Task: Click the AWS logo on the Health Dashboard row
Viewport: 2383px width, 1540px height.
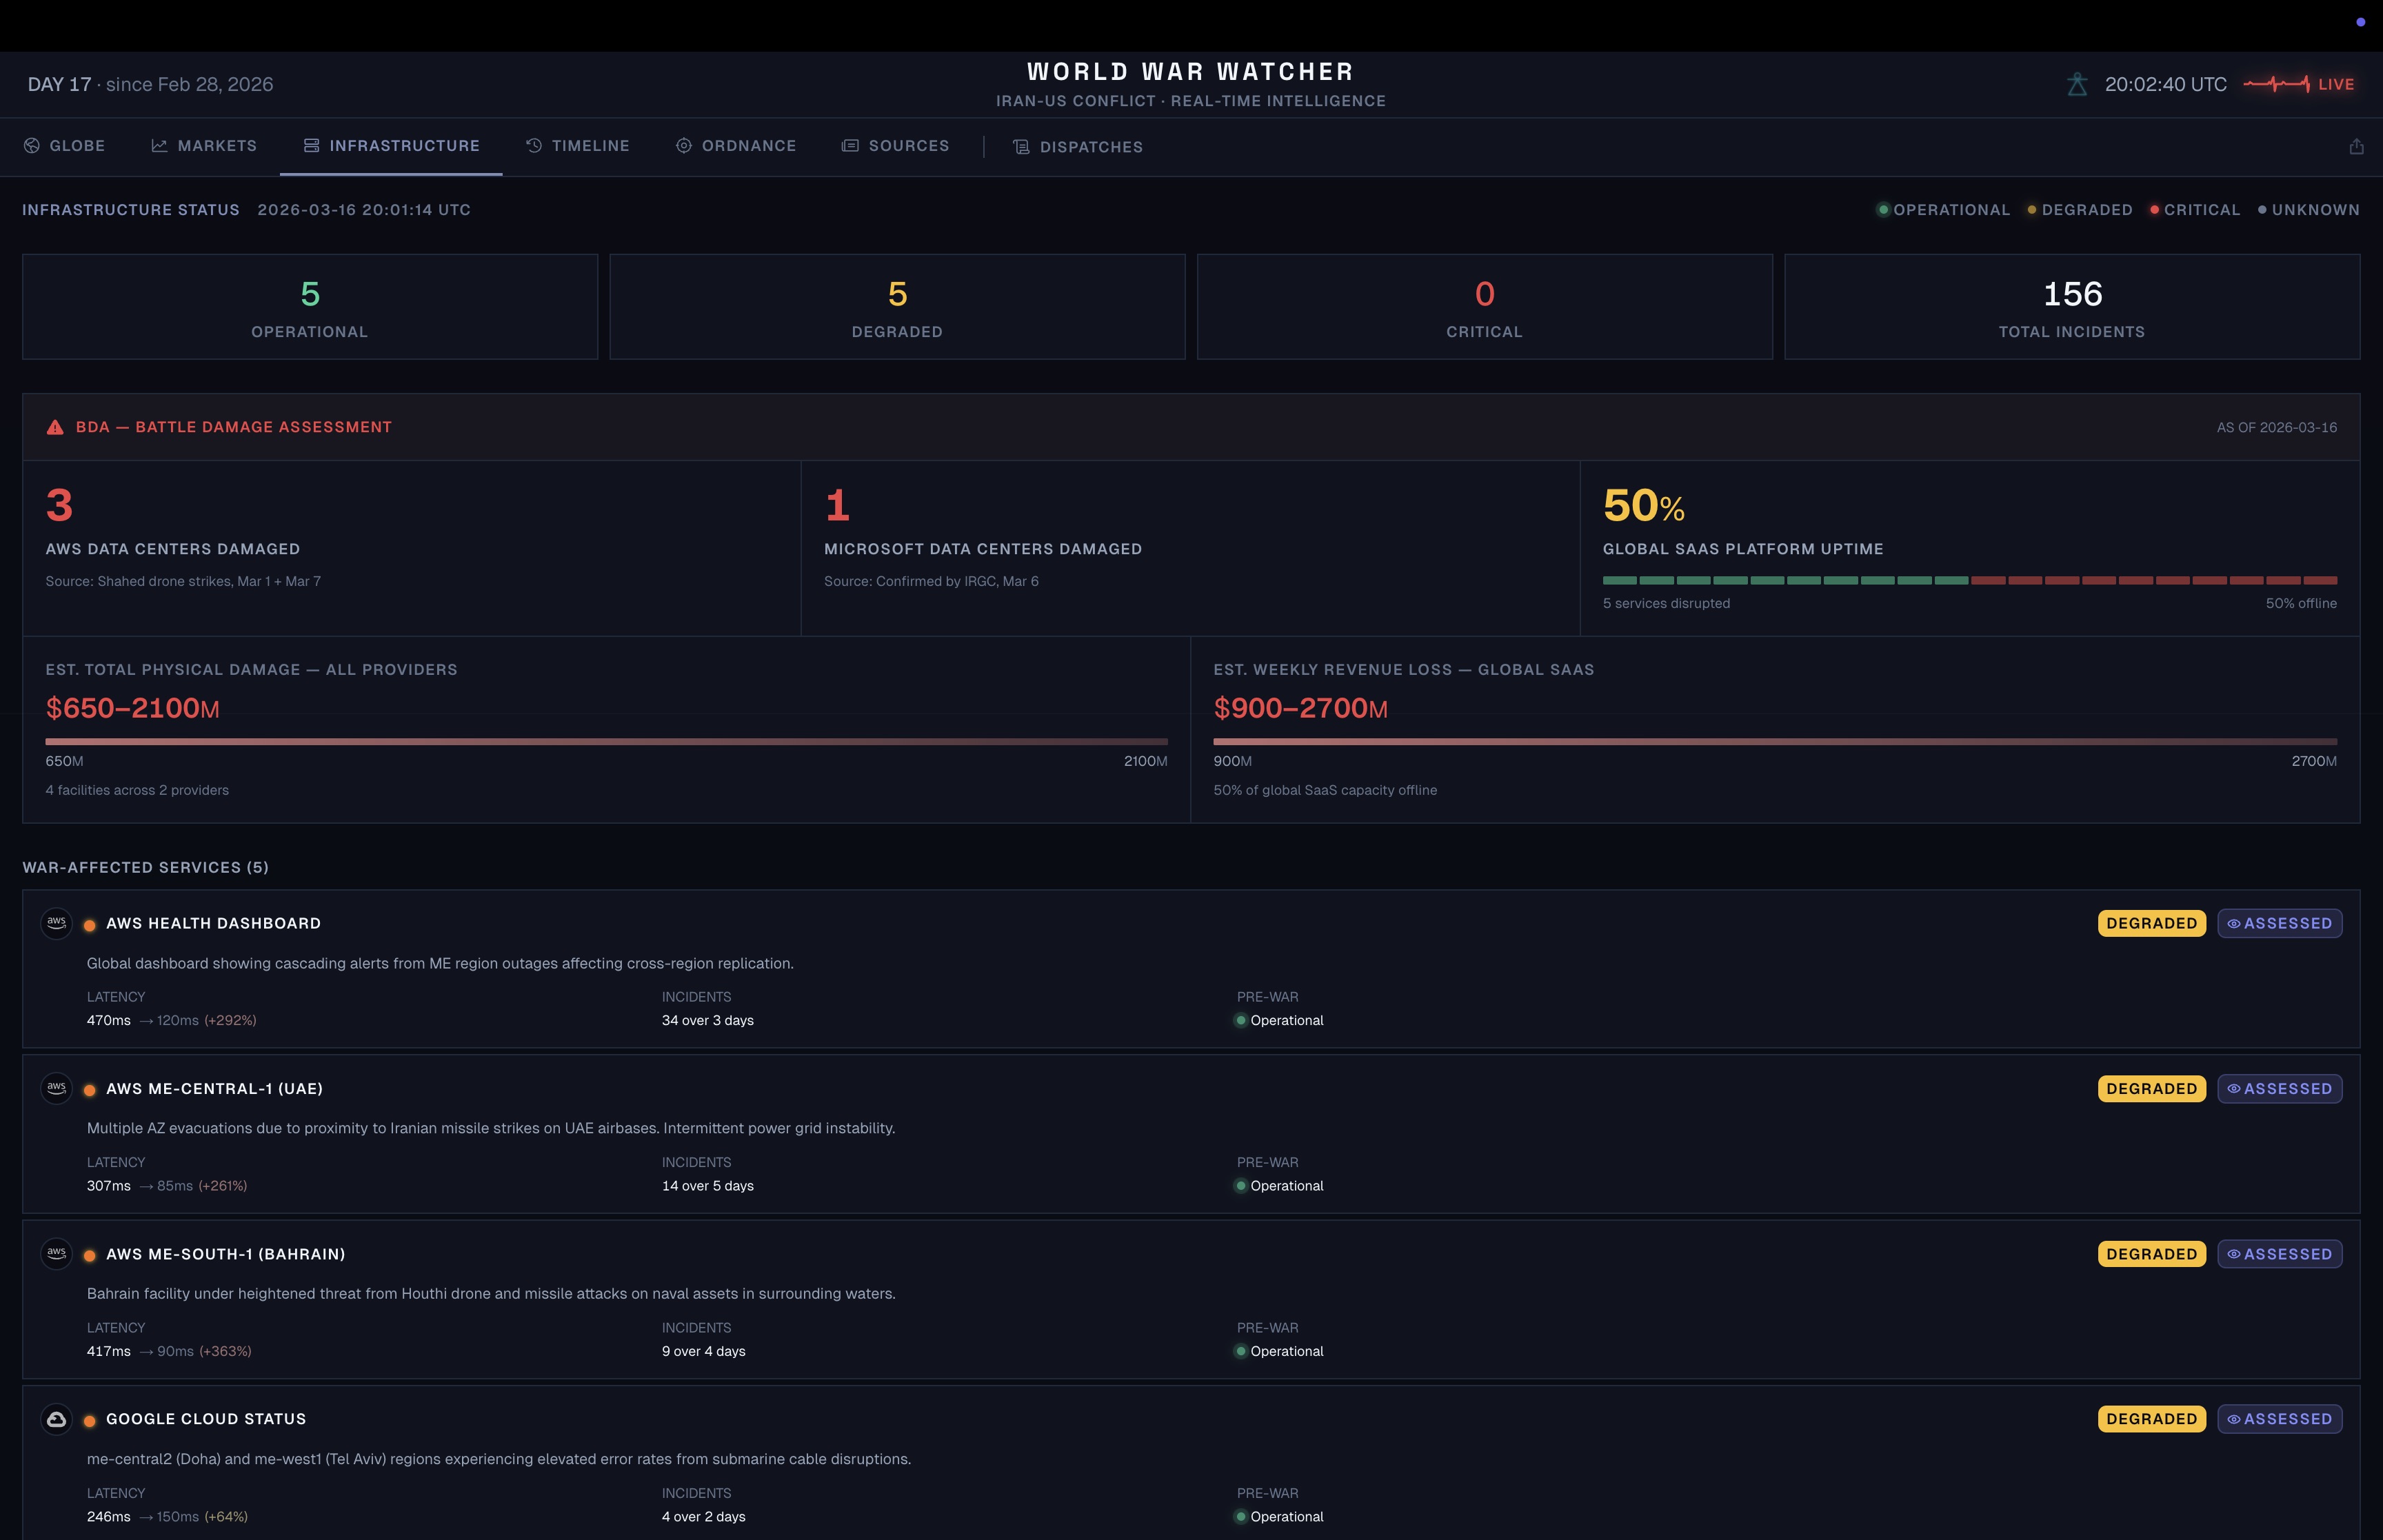Action: [x=56, y=923]
